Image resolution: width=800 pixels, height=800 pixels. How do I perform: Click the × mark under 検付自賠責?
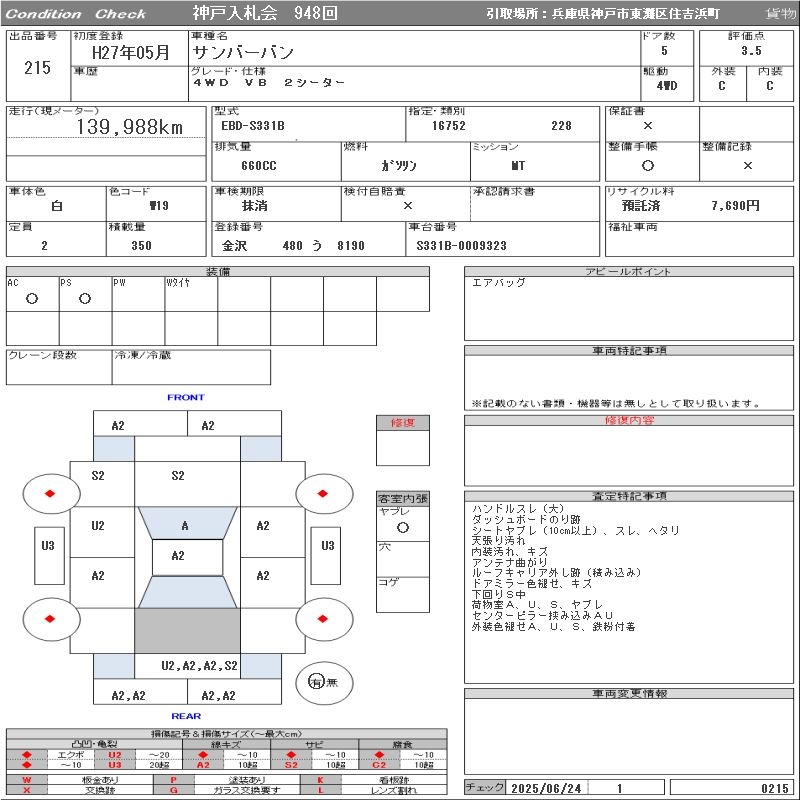coord(407,206)
